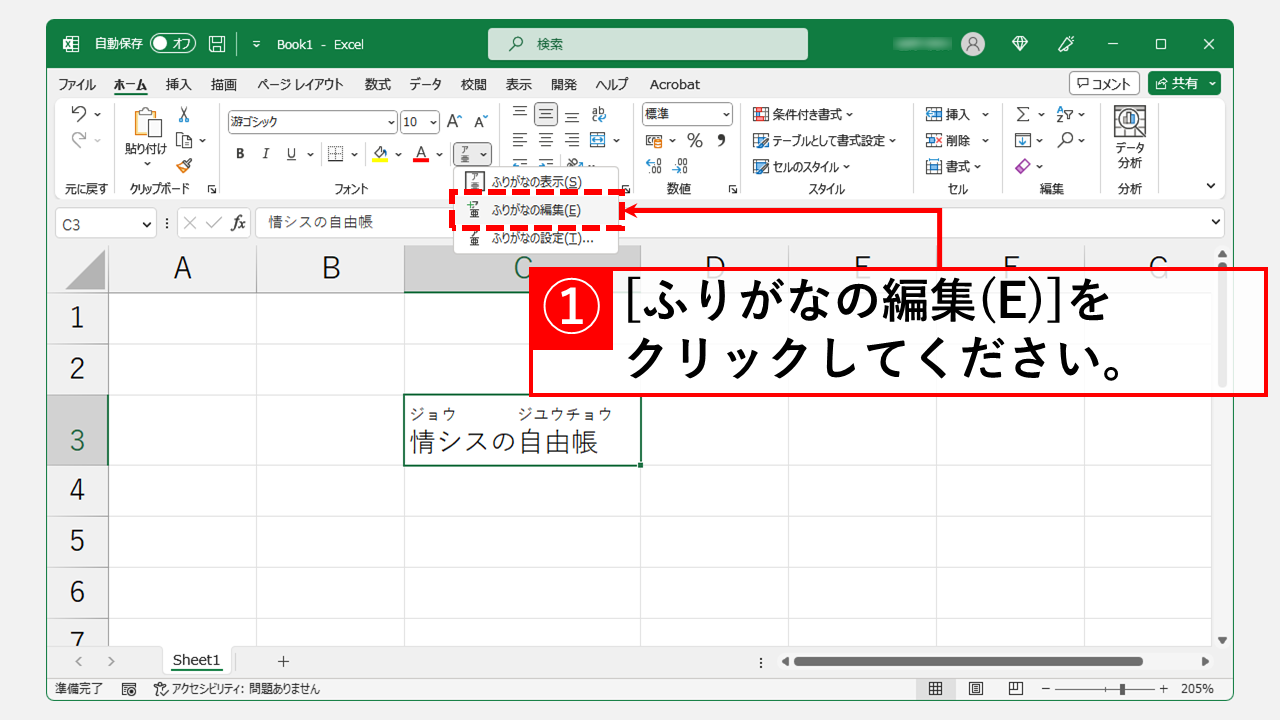This screenshot has width=1280, height=720.
Task: Apply Italic formatting
Action: (x=266, y=154)
